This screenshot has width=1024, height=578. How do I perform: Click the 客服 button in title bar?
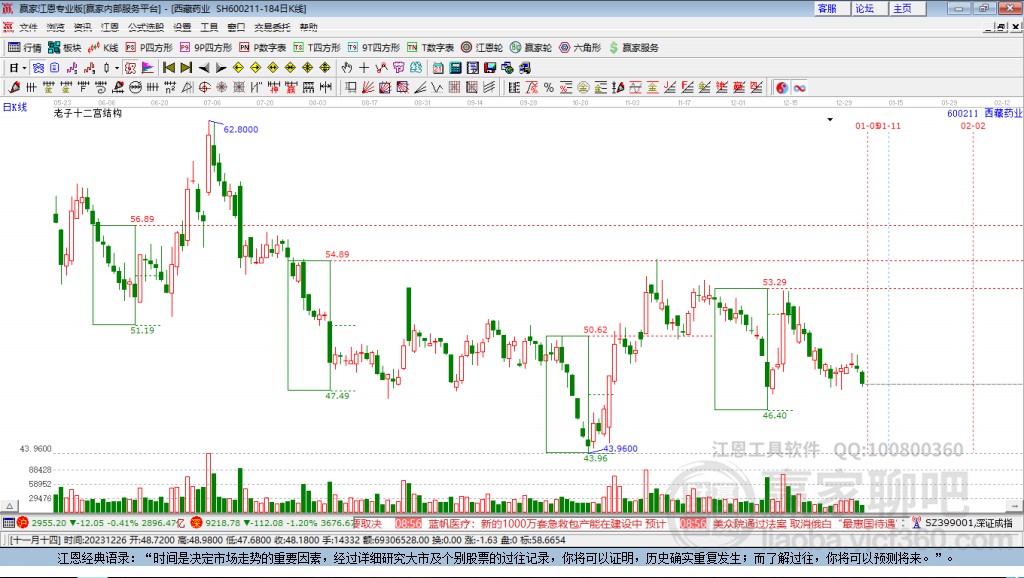coord(831,8)
